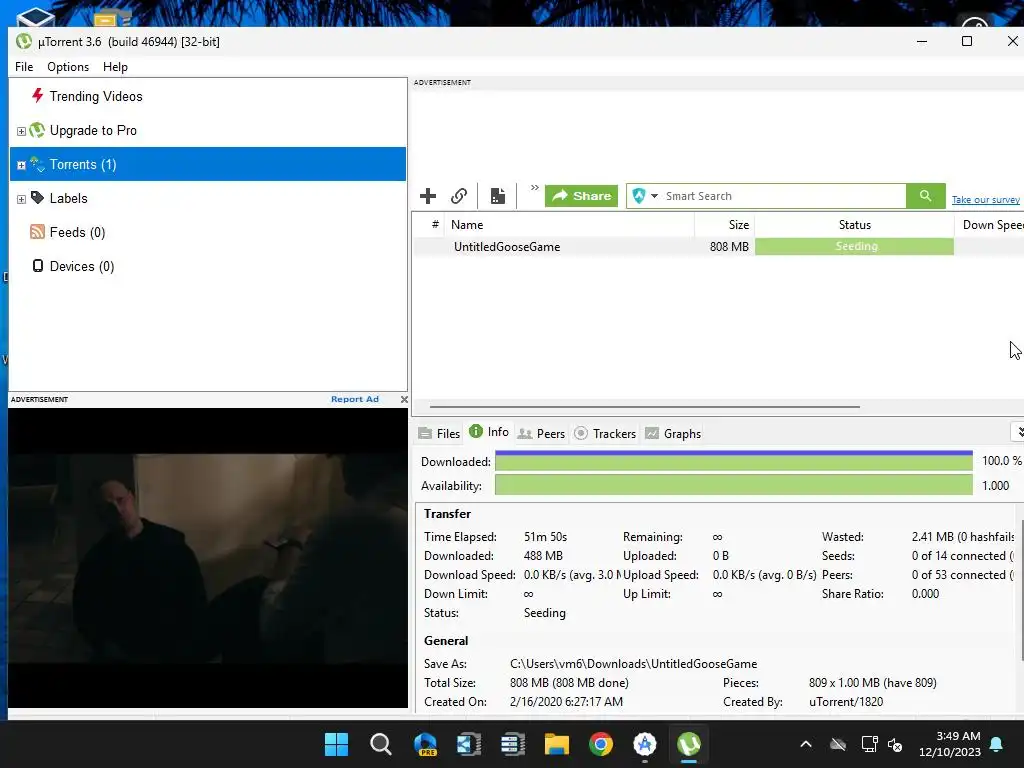Open the Edge PRE taskbar icon
Viewport: 1024px width, 768px height.
point(425,744)
